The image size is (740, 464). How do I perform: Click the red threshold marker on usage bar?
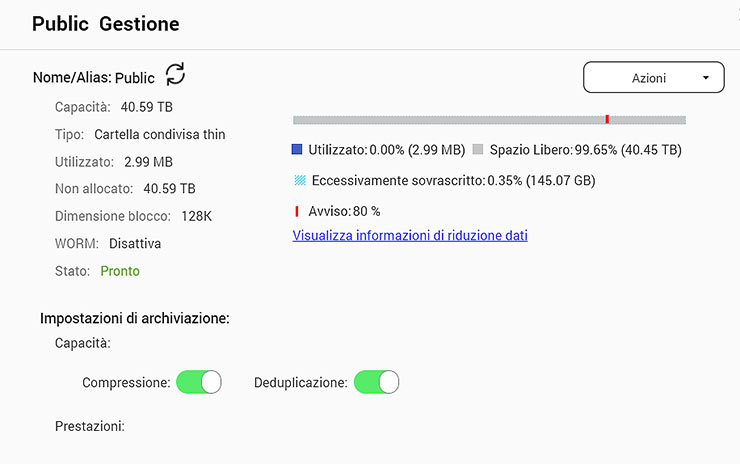[607, 119]
